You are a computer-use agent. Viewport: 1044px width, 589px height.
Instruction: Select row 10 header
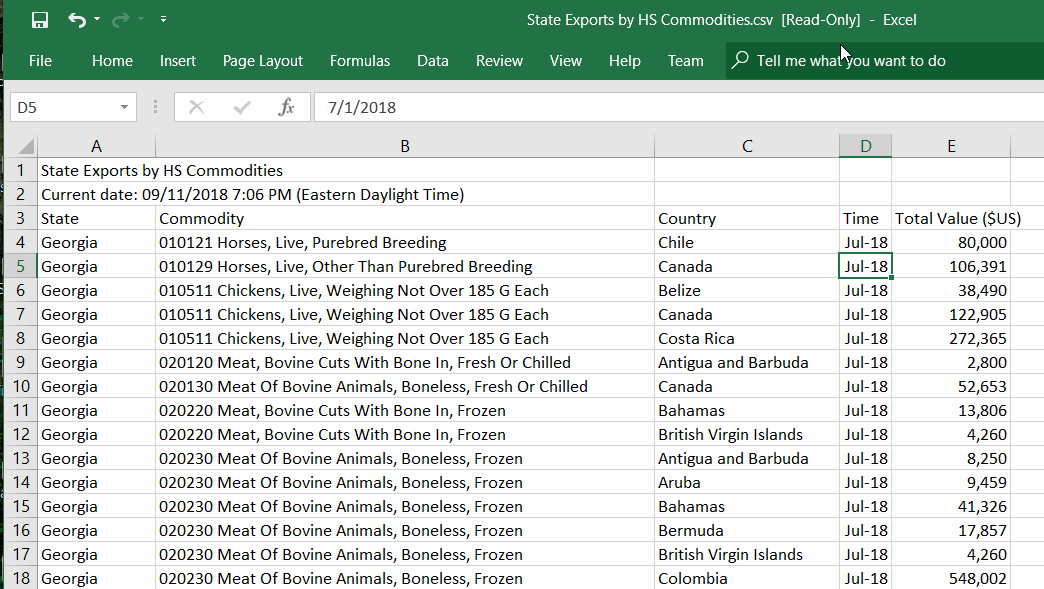20,386
